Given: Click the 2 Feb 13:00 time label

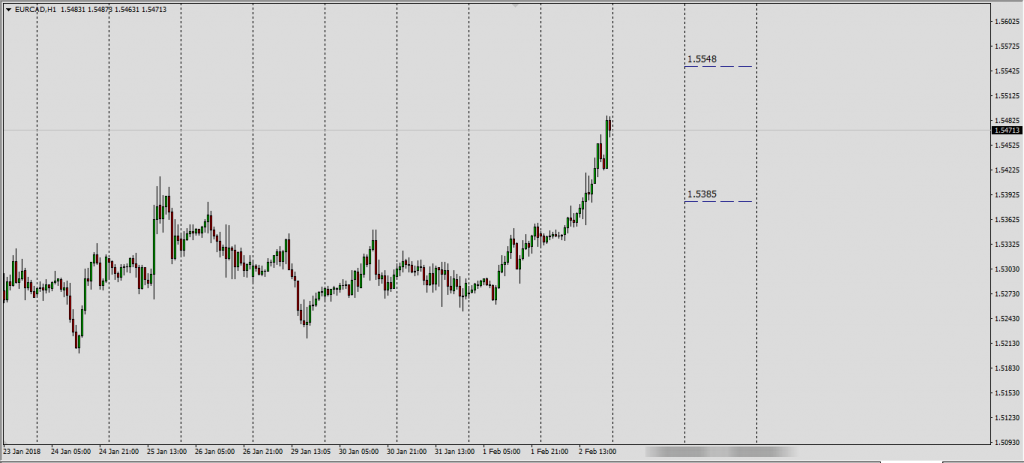Looking at the screenshot, I should point(599,451).
